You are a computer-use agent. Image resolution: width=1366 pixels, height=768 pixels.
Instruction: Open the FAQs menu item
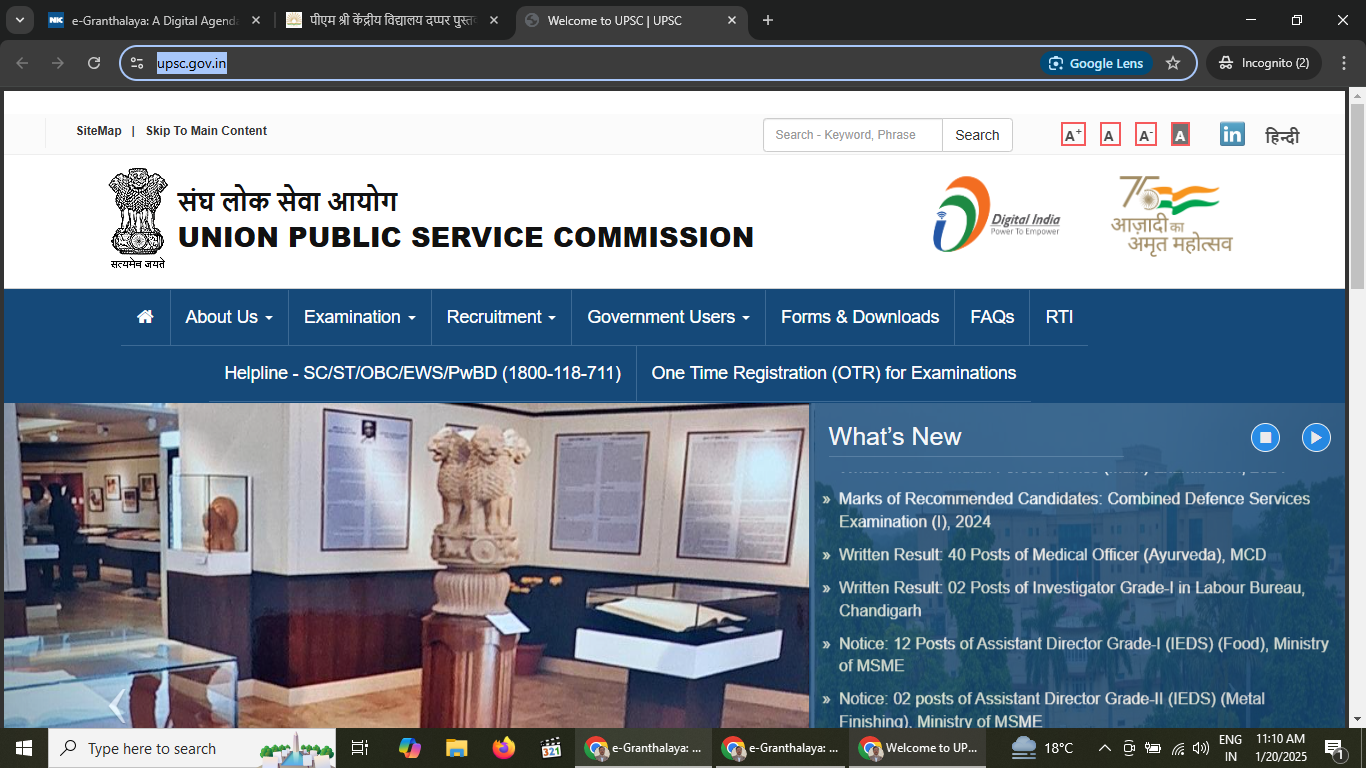992,317
